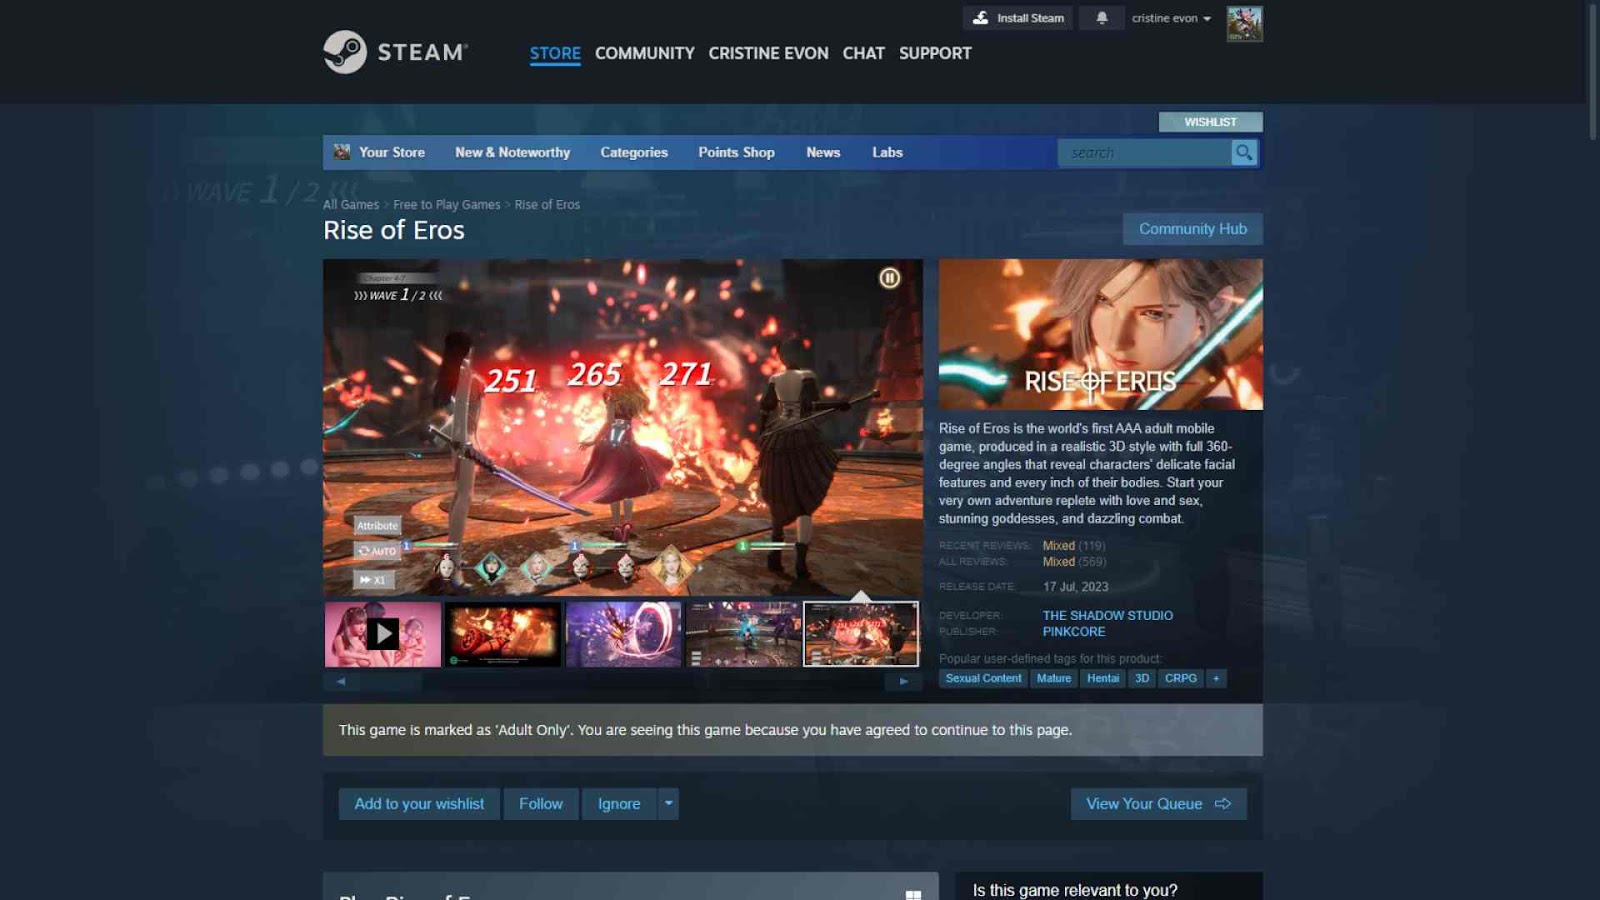The height and width of the screenshot is (900, 1600).
Task: Click the 17 Jul, 2023 release date
Action: [1076, 587]
